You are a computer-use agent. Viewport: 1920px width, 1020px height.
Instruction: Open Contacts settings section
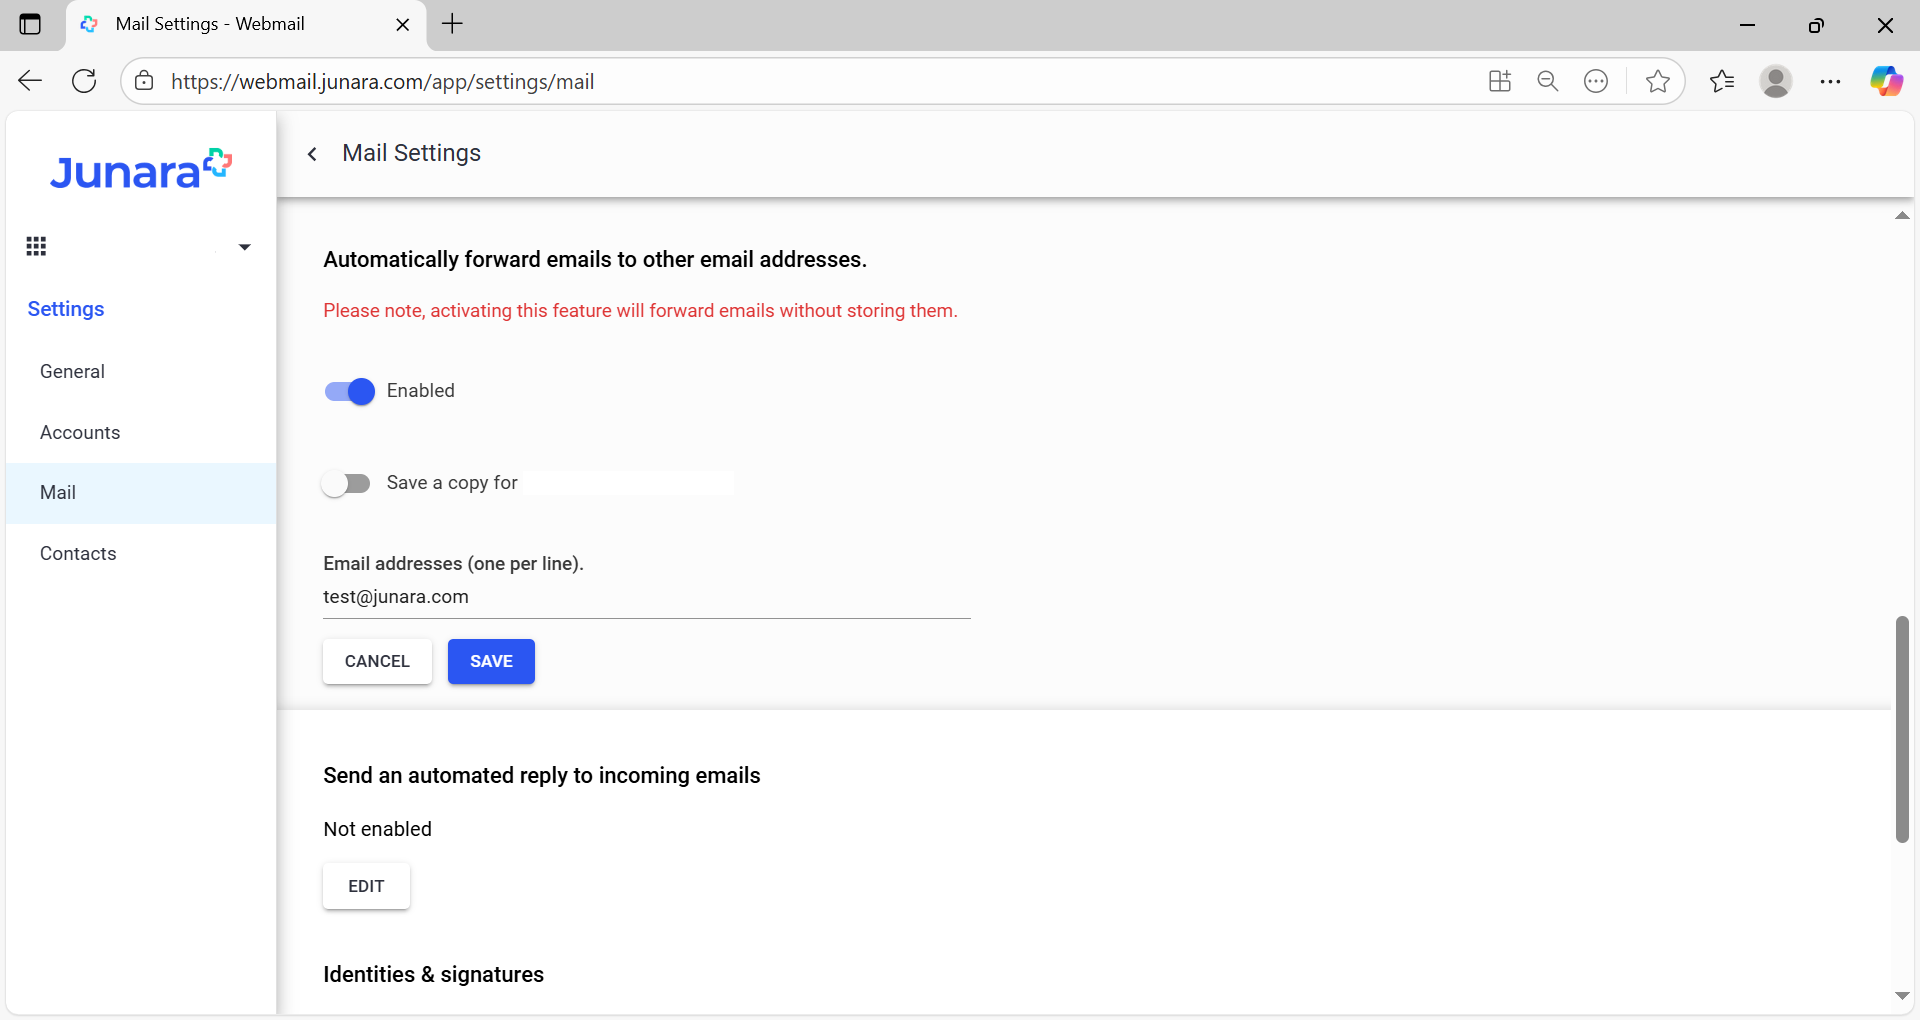pos(141,554)
